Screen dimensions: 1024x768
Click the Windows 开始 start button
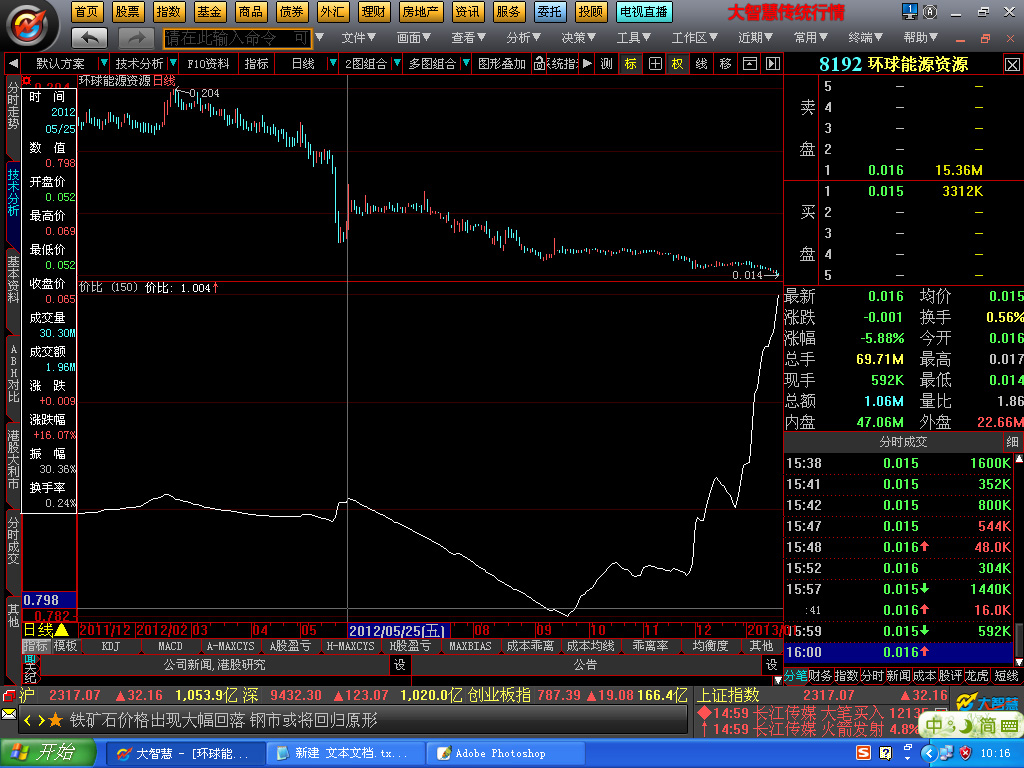click(48, 753)
